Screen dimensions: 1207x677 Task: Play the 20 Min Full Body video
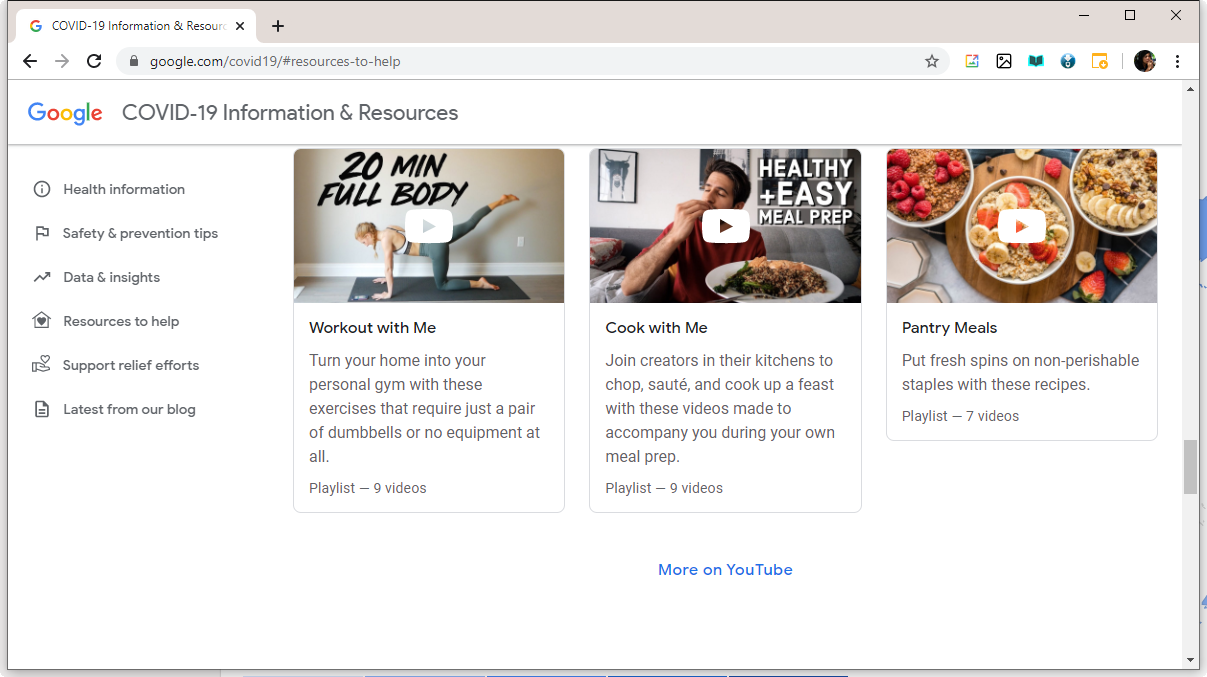(429, 226)
